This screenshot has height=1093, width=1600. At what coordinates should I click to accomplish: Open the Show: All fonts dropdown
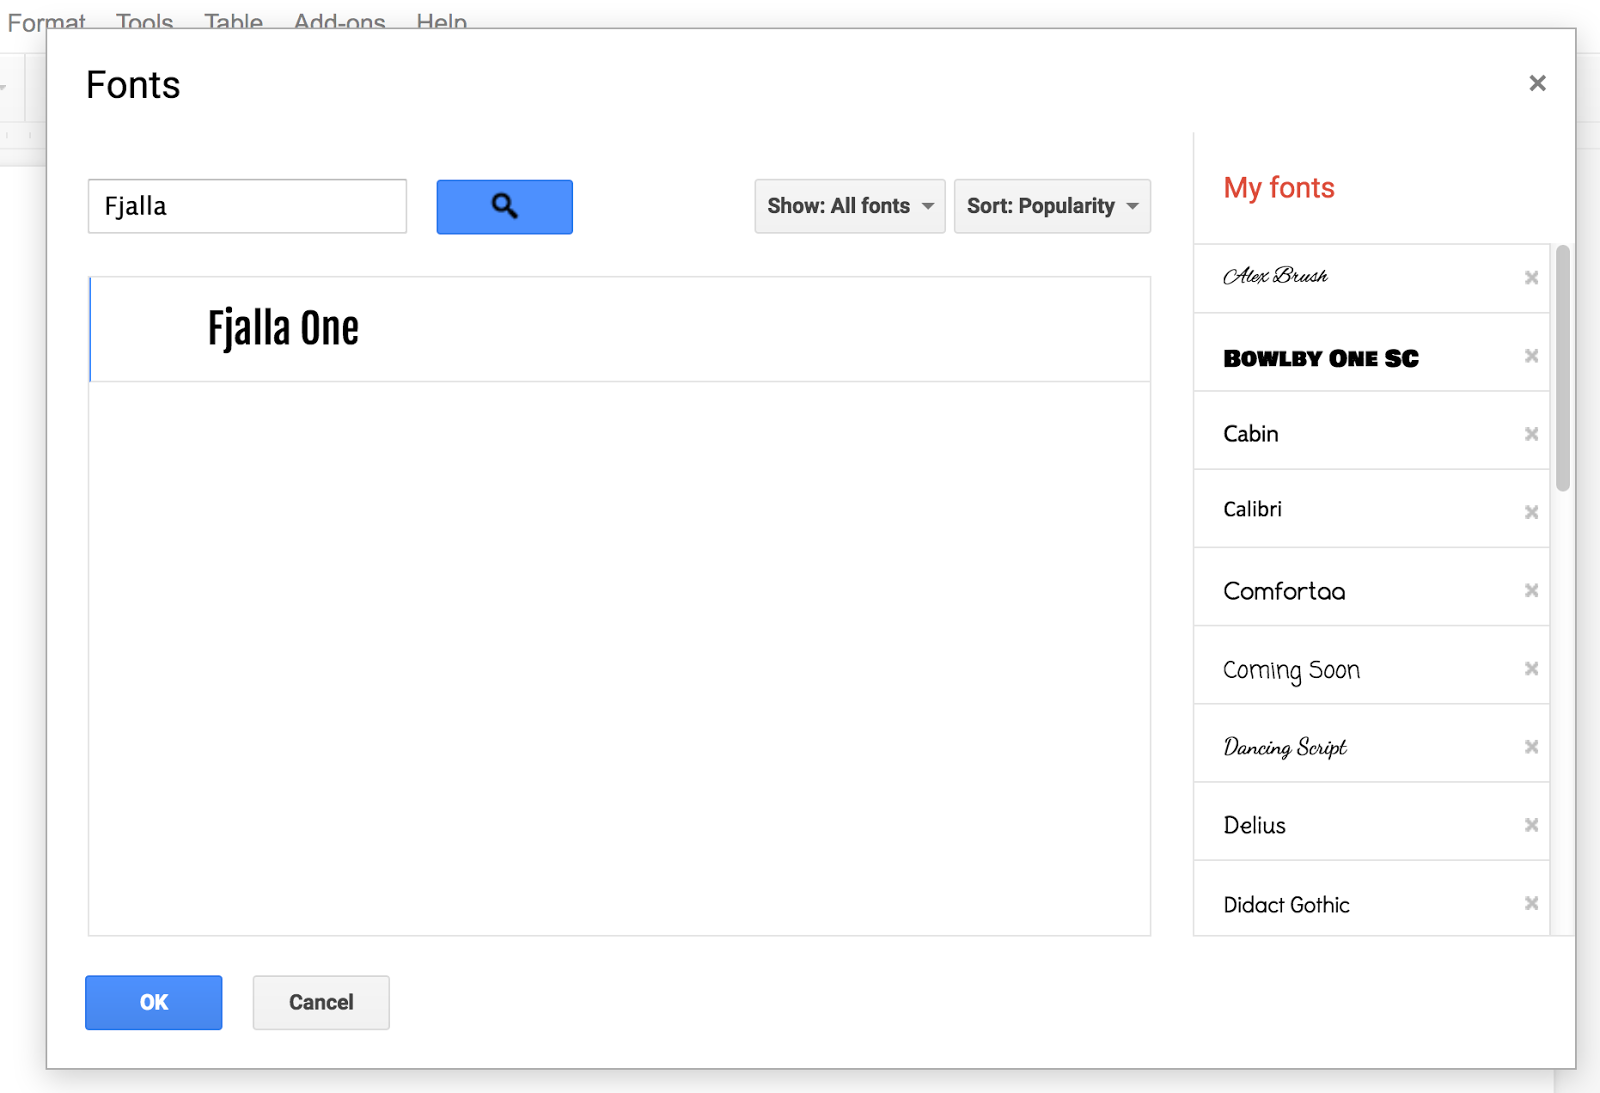[849, 206]
